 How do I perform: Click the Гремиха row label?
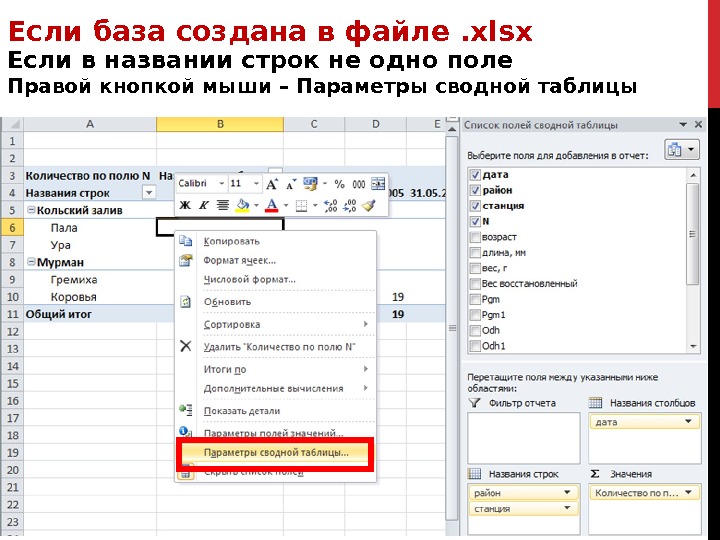[74, 280]
